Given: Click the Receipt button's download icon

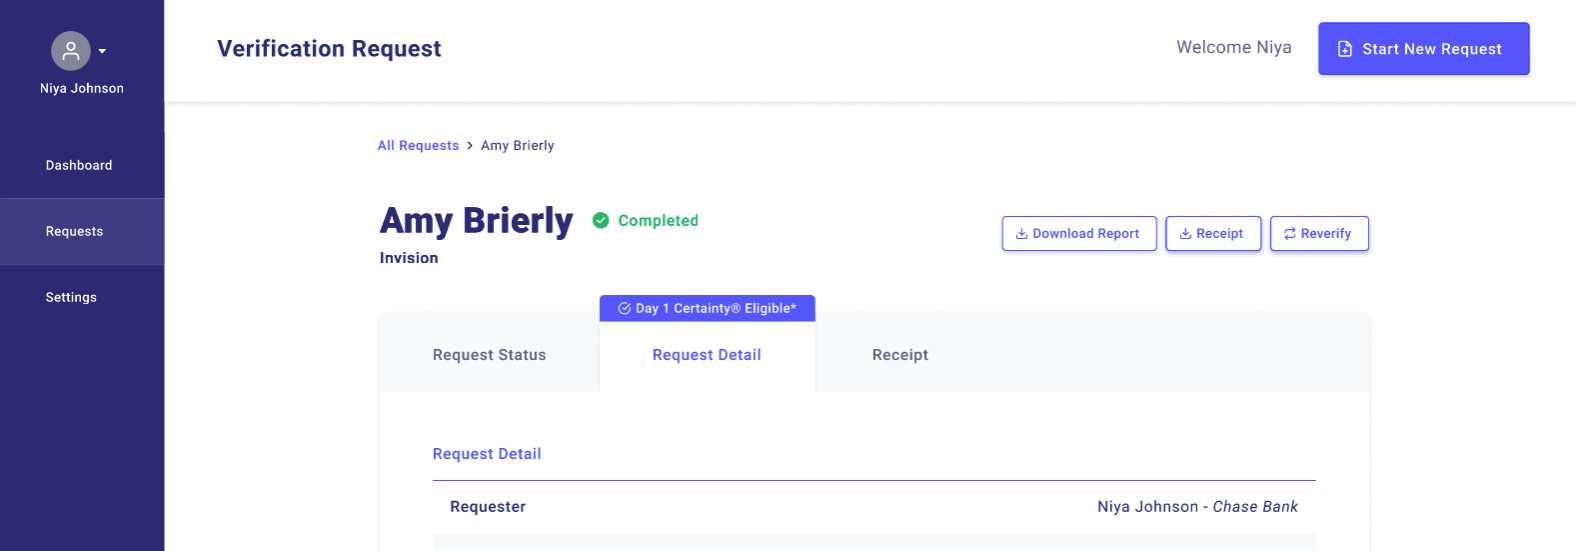Looking at the screenshot, I should [x=1185, y=234].
